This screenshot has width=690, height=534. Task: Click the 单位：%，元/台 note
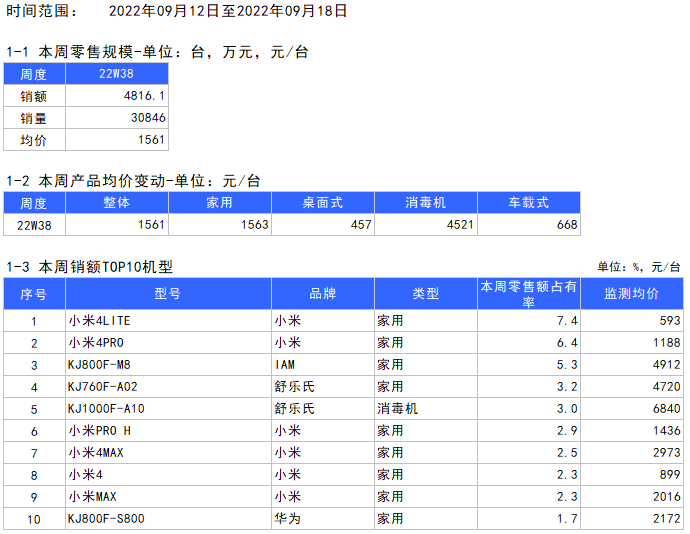(639, 267)
